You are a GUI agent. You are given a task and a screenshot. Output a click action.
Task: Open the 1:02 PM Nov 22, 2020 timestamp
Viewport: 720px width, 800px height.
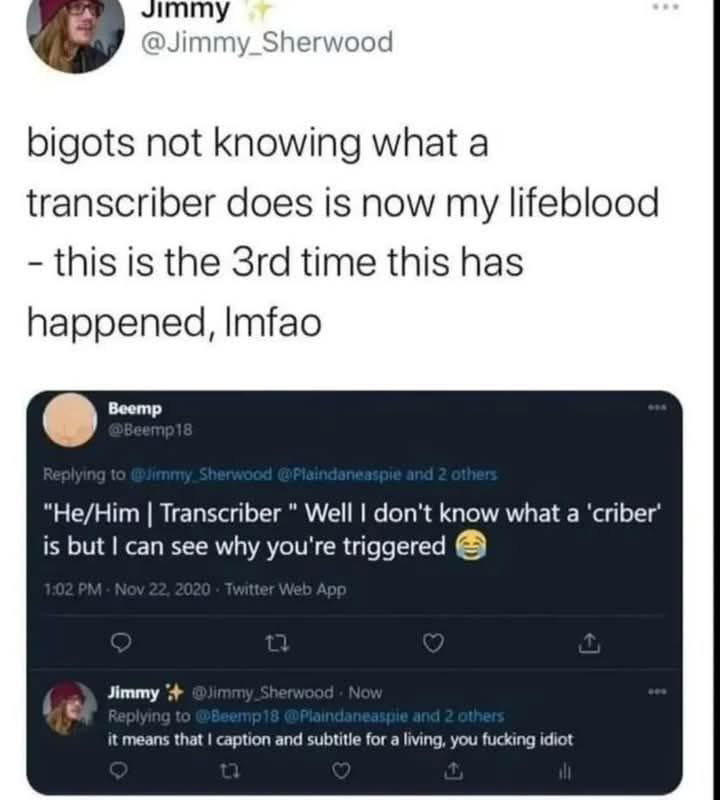point(128,589)
